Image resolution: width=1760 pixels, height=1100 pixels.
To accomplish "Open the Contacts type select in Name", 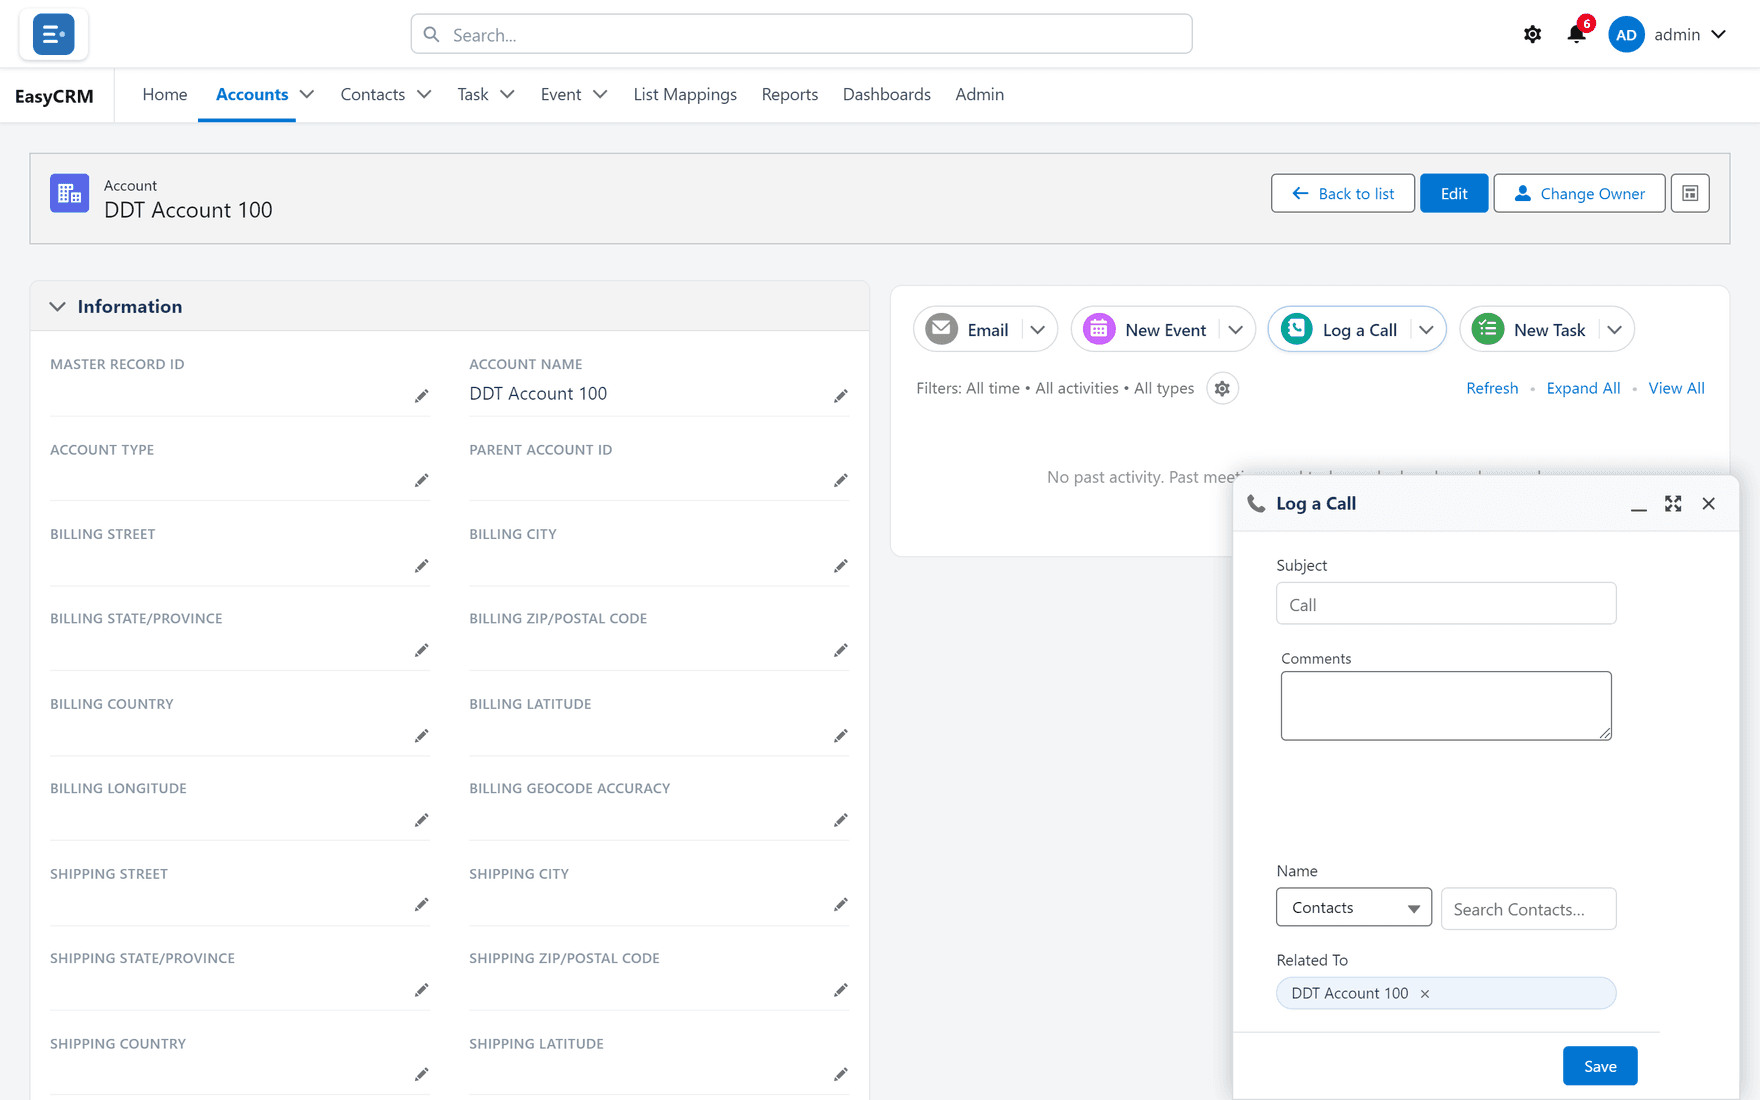I will [x=1354, y=907].
